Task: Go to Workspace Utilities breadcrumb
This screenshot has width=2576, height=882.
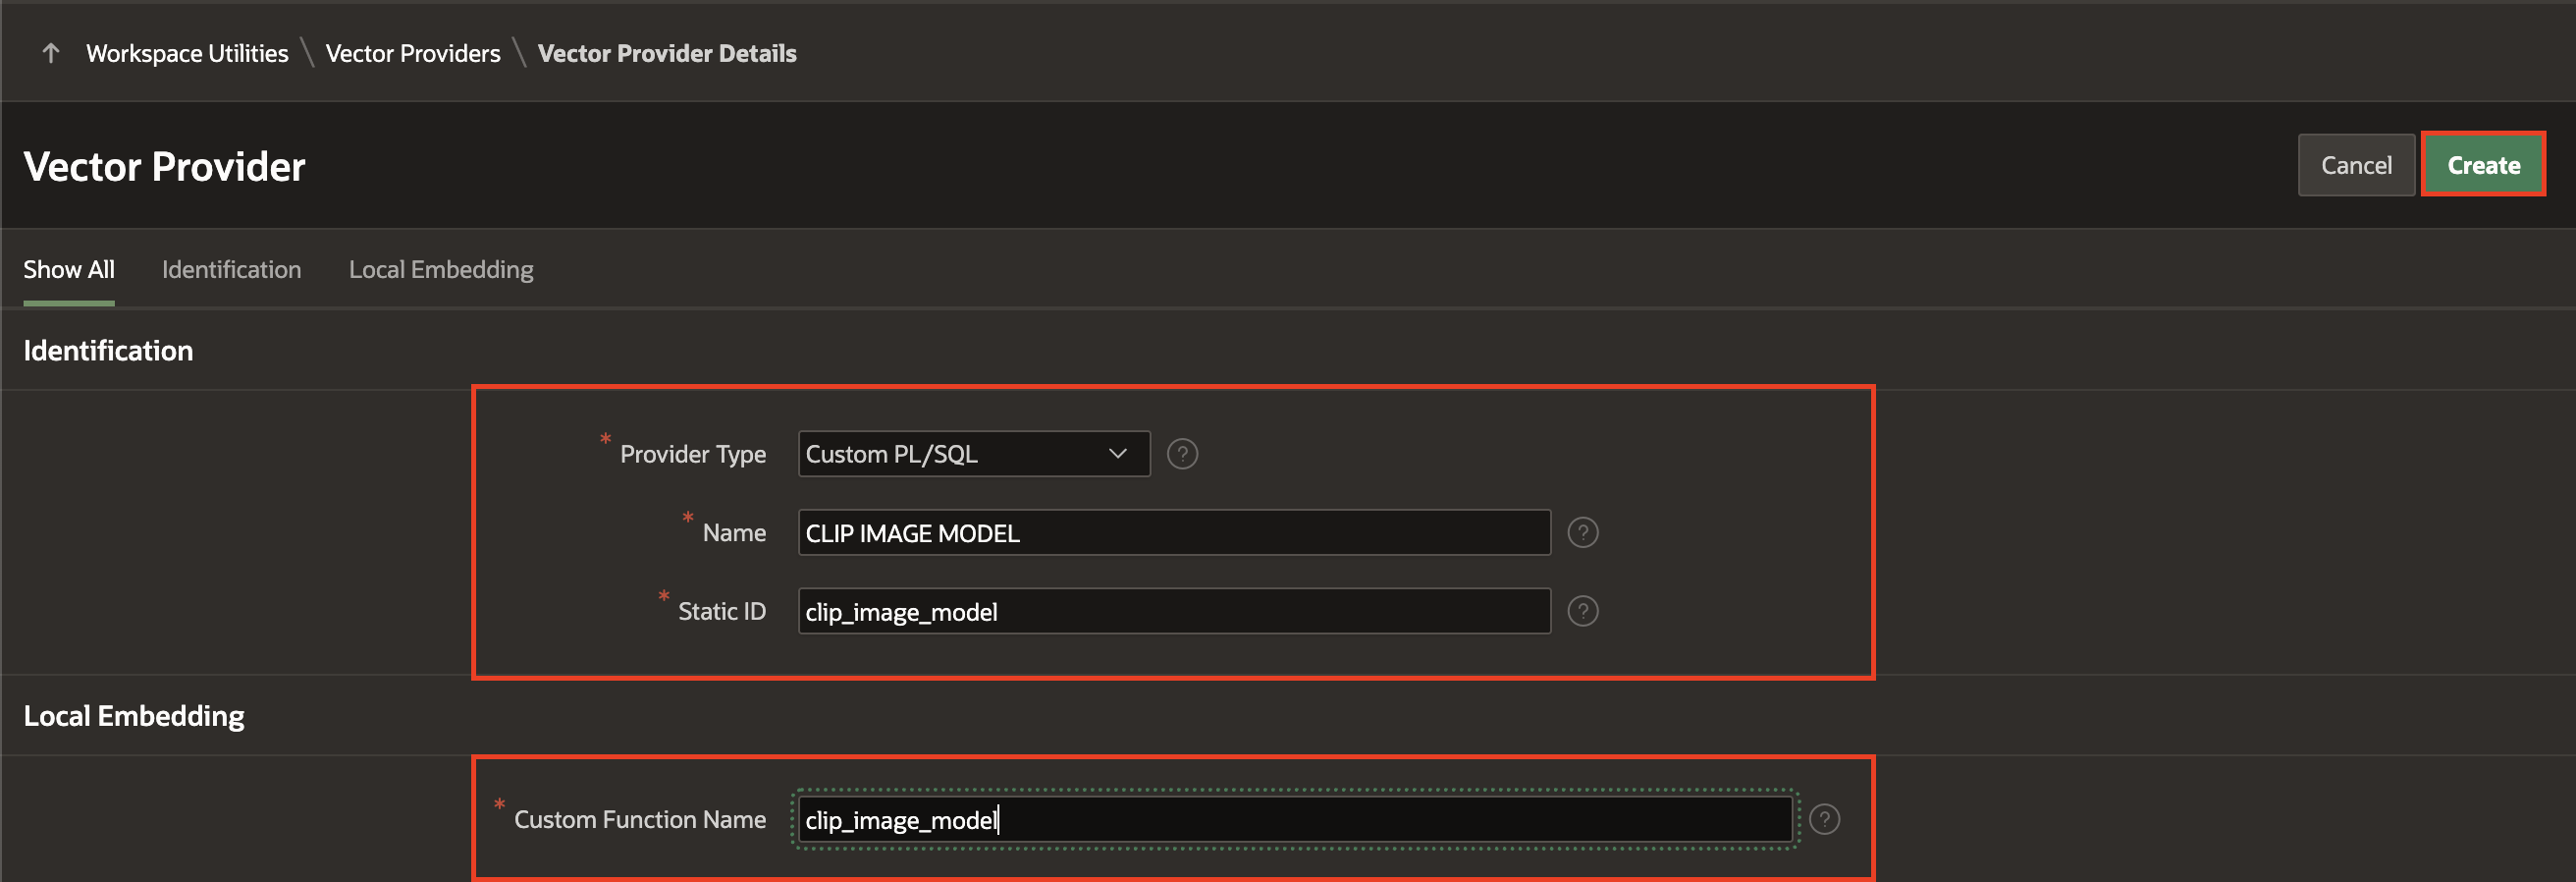Action: [x=187, y=54]
